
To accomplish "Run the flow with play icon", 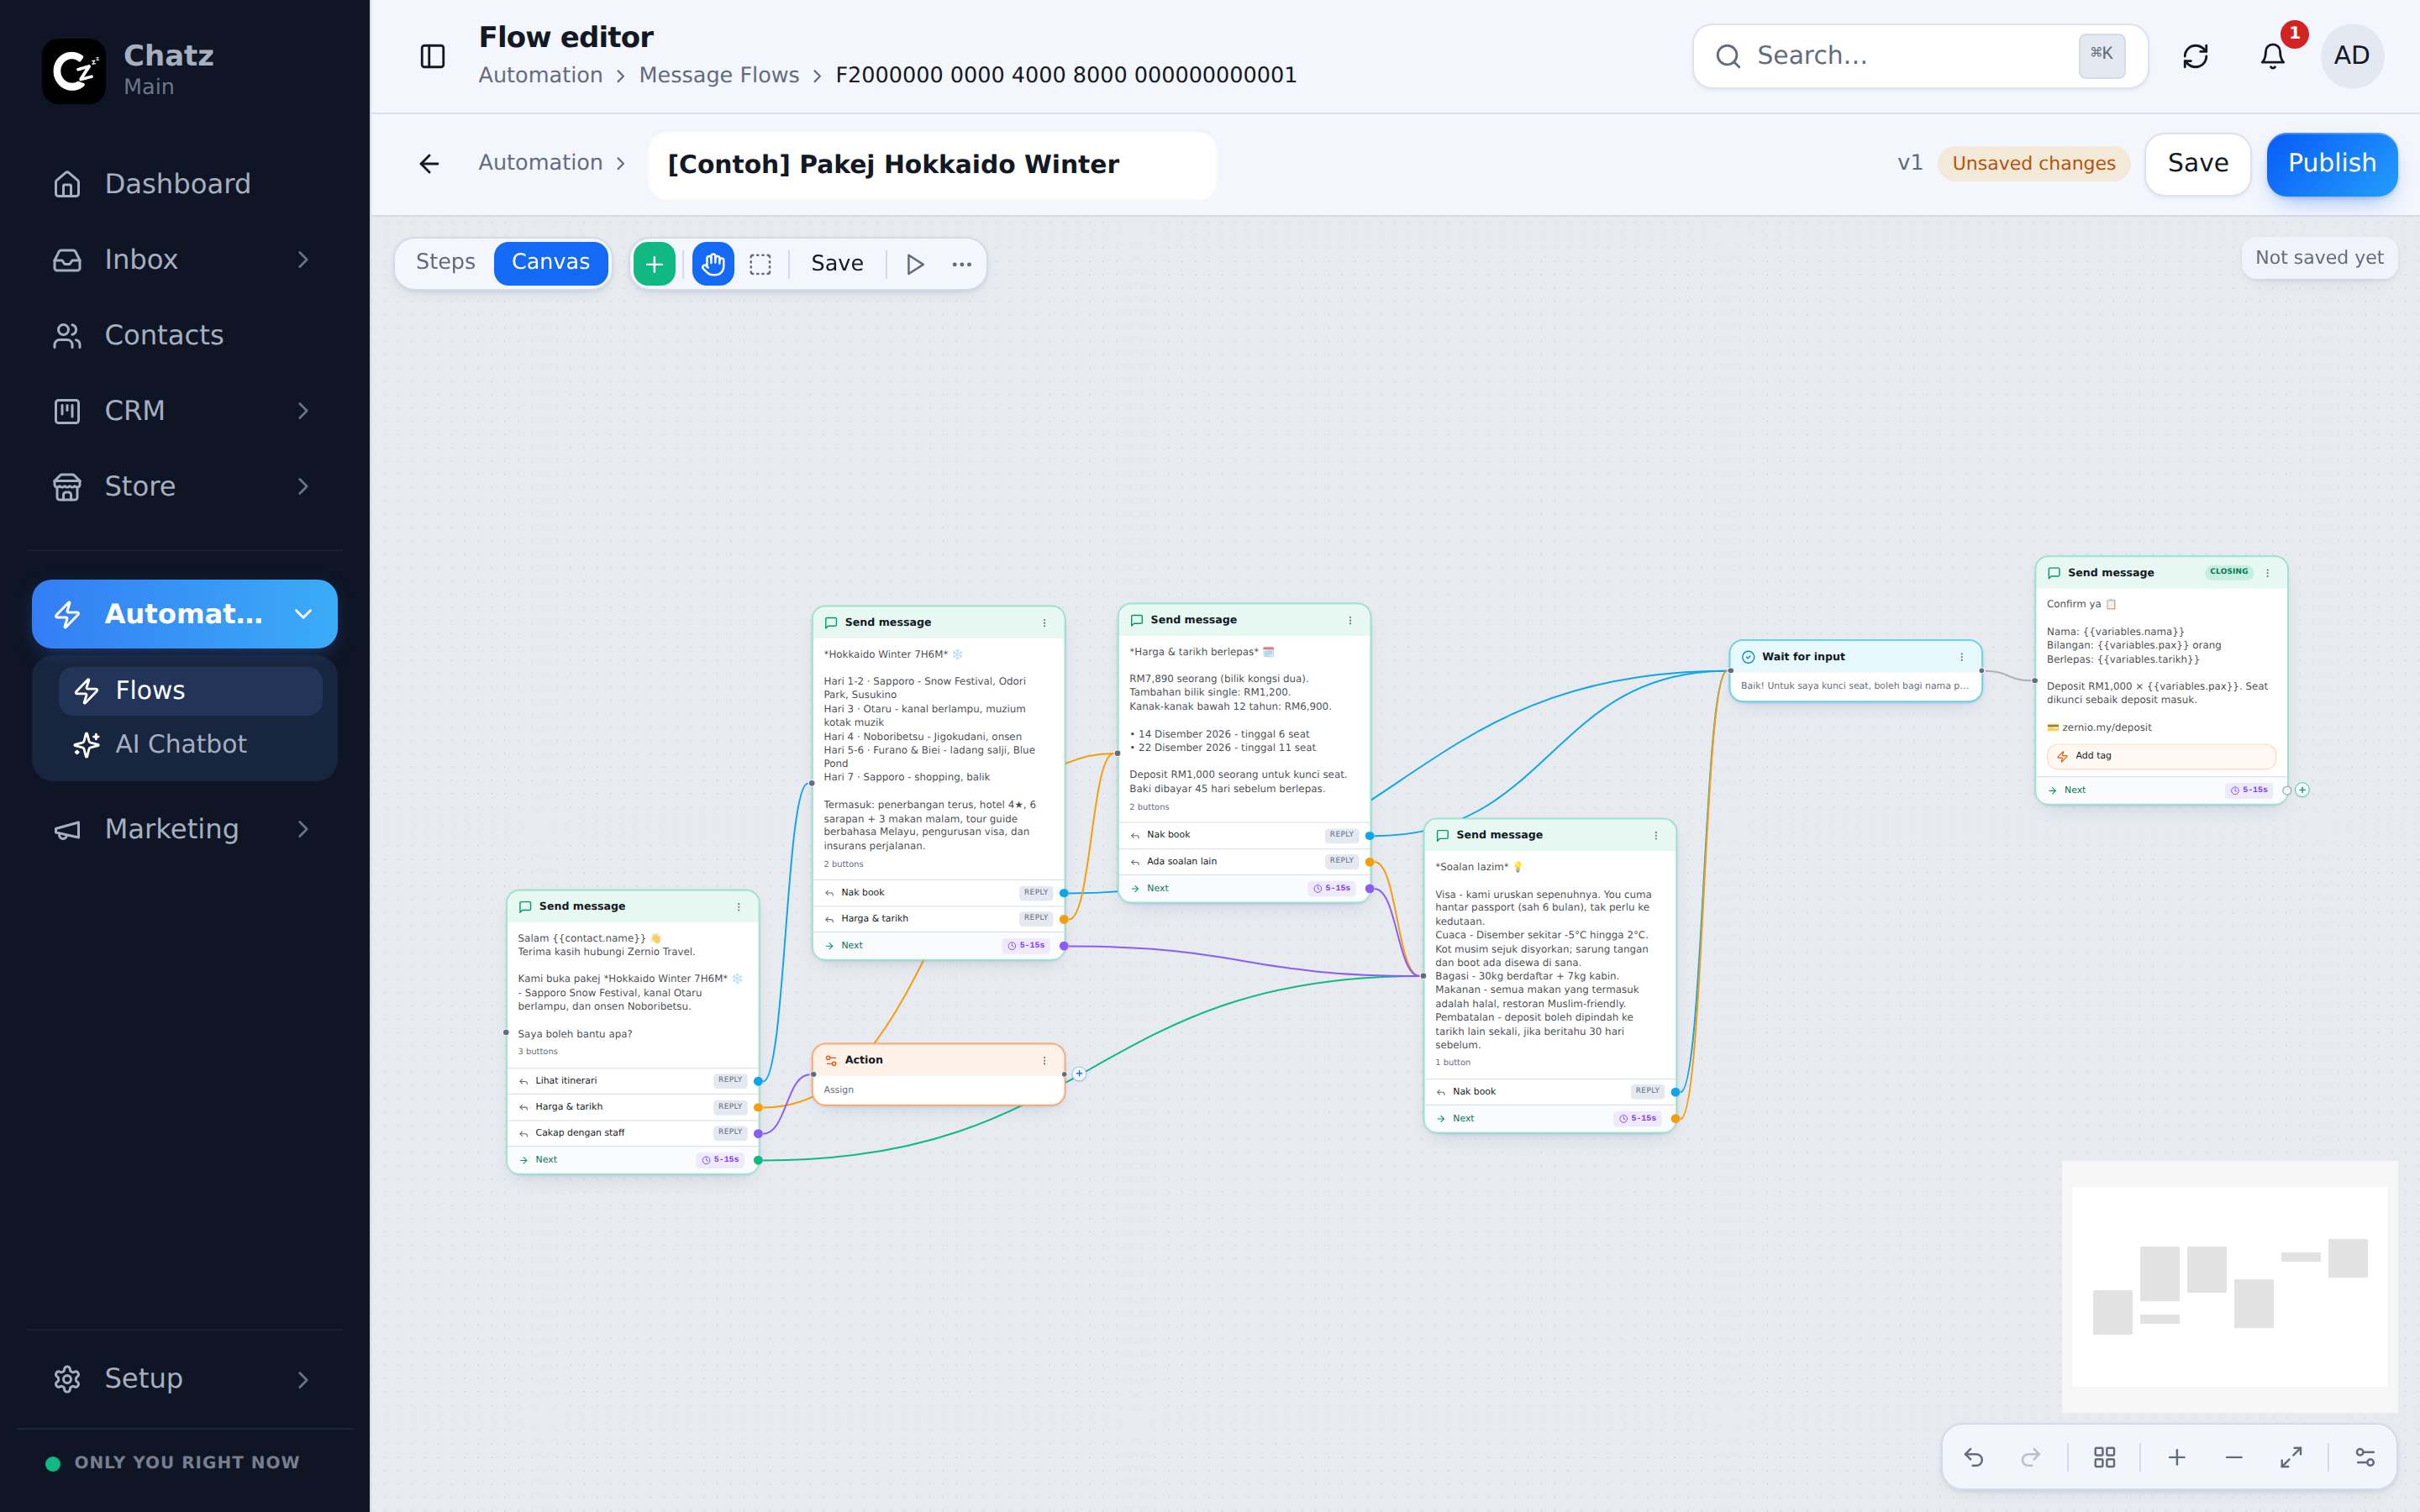I will pos(915,264).
